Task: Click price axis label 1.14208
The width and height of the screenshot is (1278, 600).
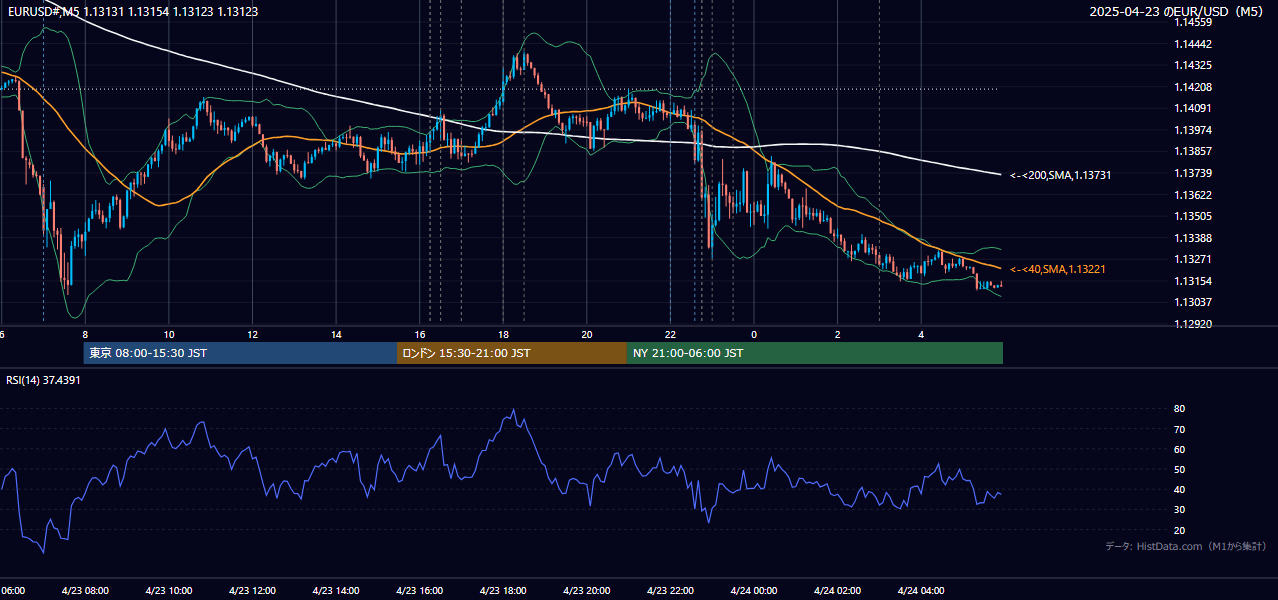Action: pos(1193,87)
